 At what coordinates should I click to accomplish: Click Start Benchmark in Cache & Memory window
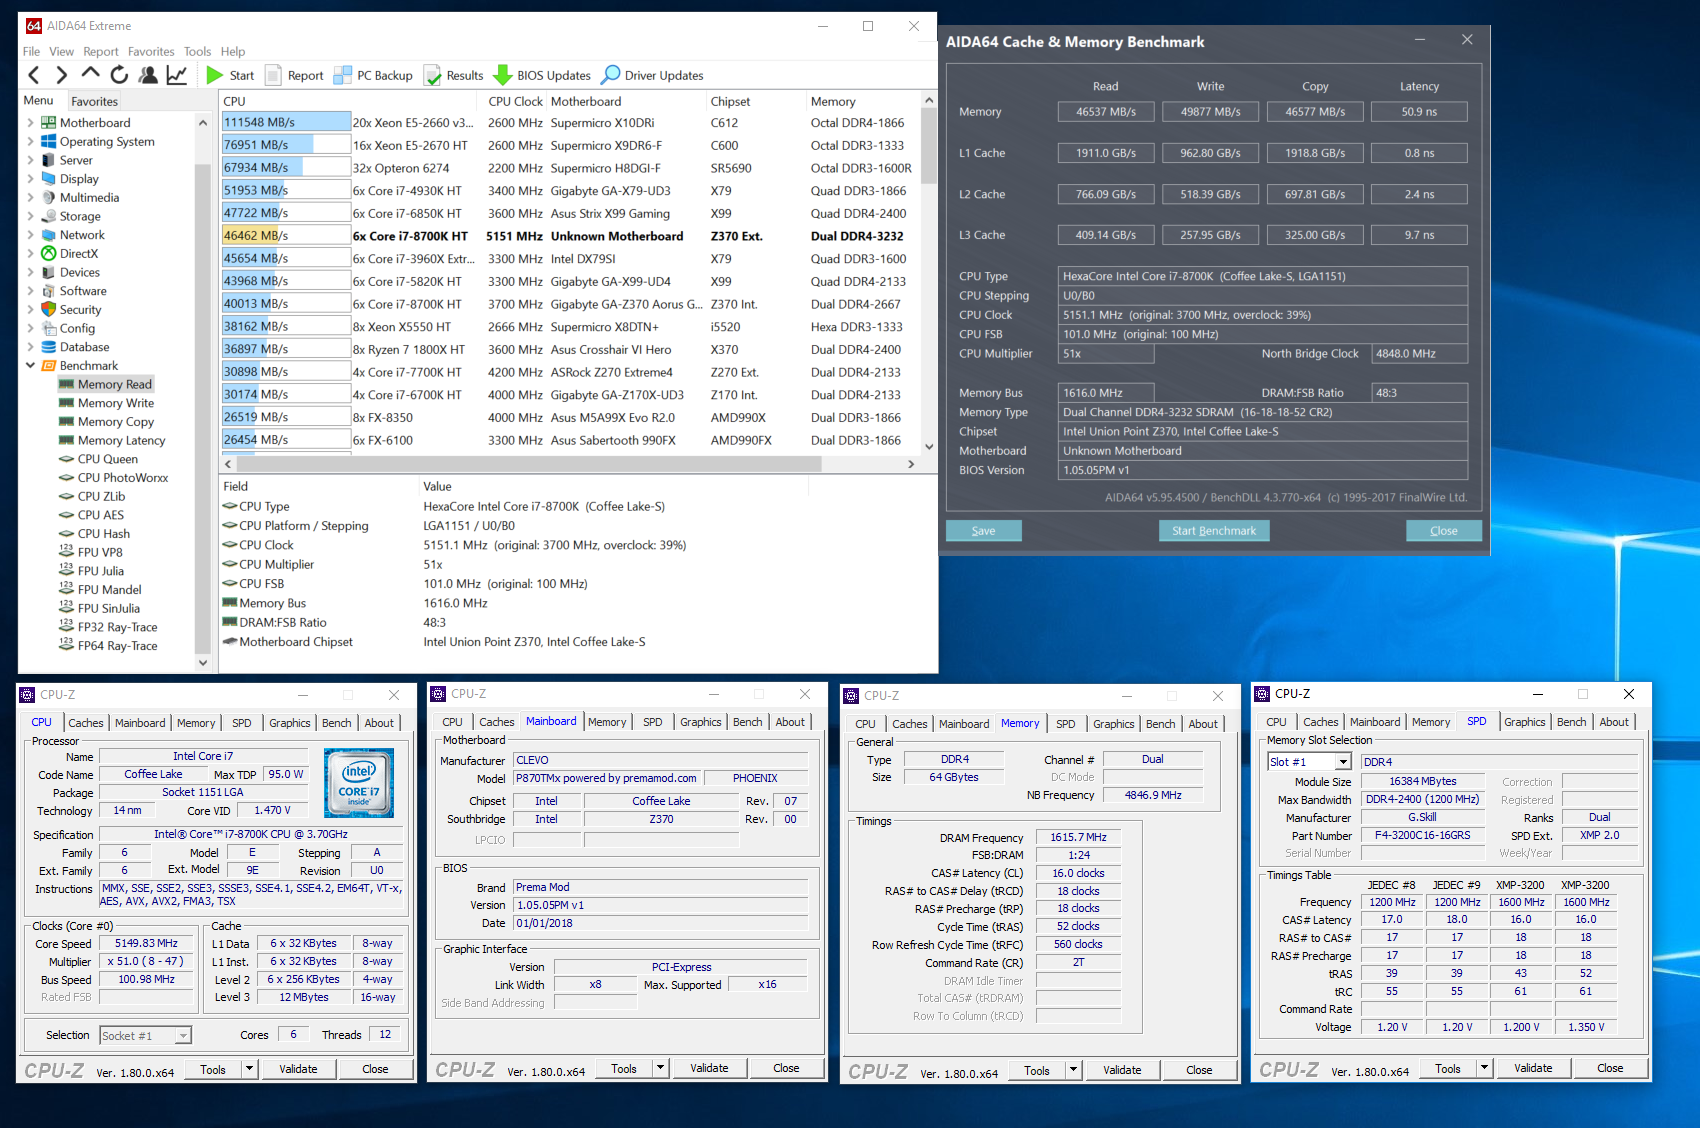1213,531
